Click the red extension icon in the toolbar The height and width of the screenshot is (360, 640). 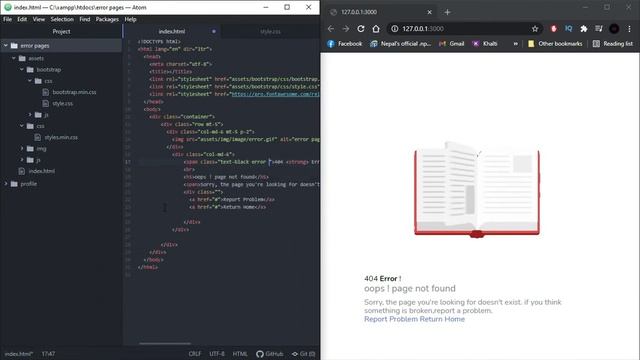553,29
